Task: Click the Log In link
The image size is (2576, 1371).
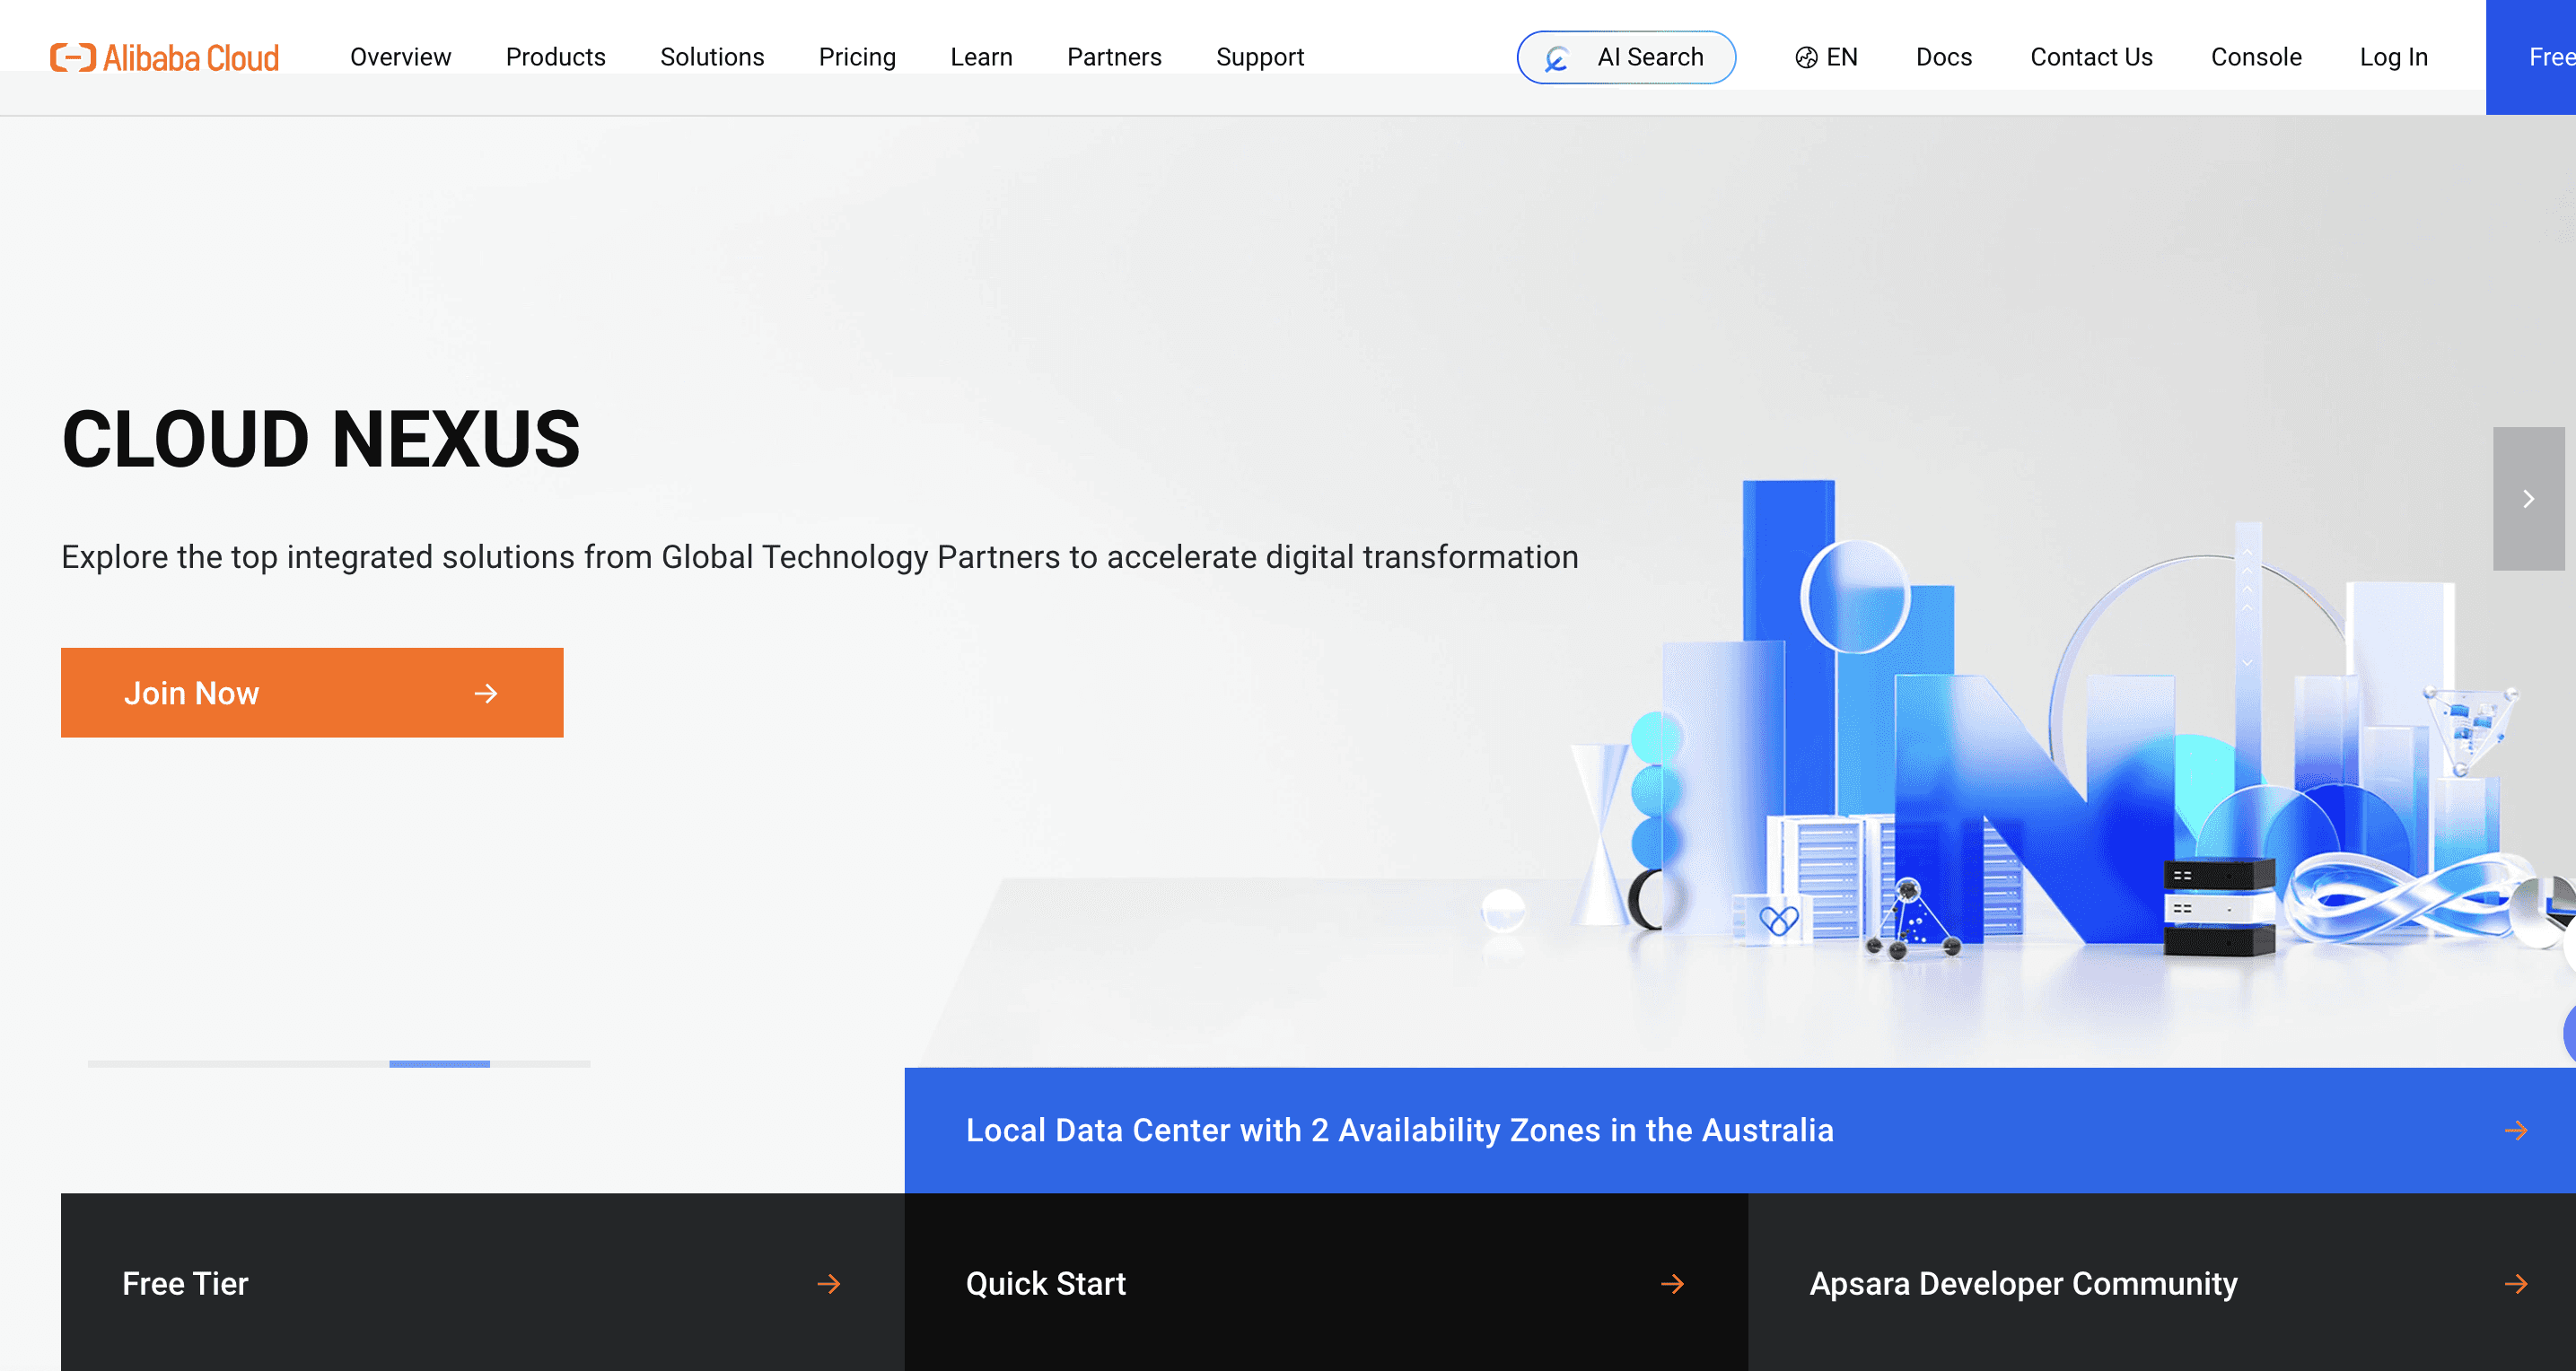Action: 2392,57
